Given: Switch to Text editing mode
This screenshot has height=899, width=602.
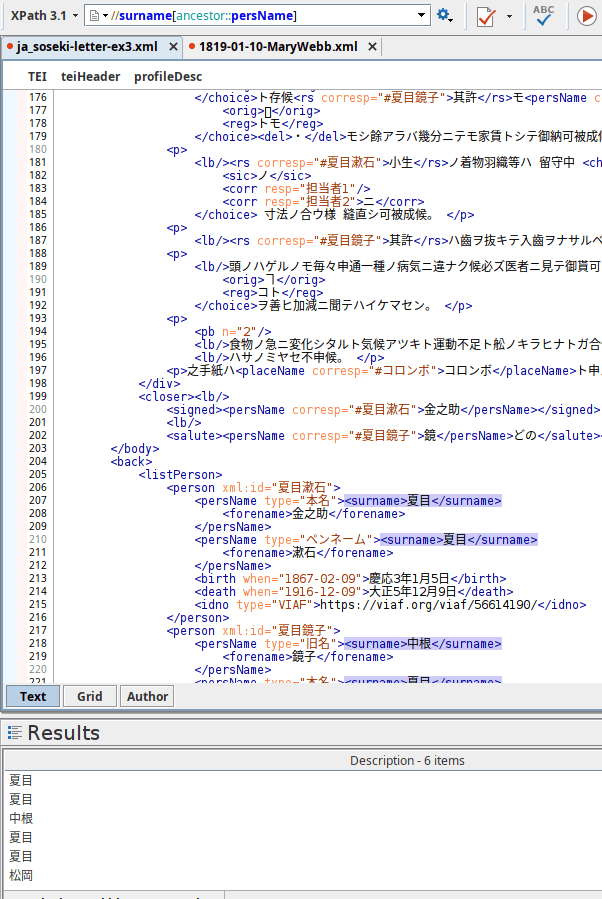Looking at the screenshot, I should tap(33, 696).
